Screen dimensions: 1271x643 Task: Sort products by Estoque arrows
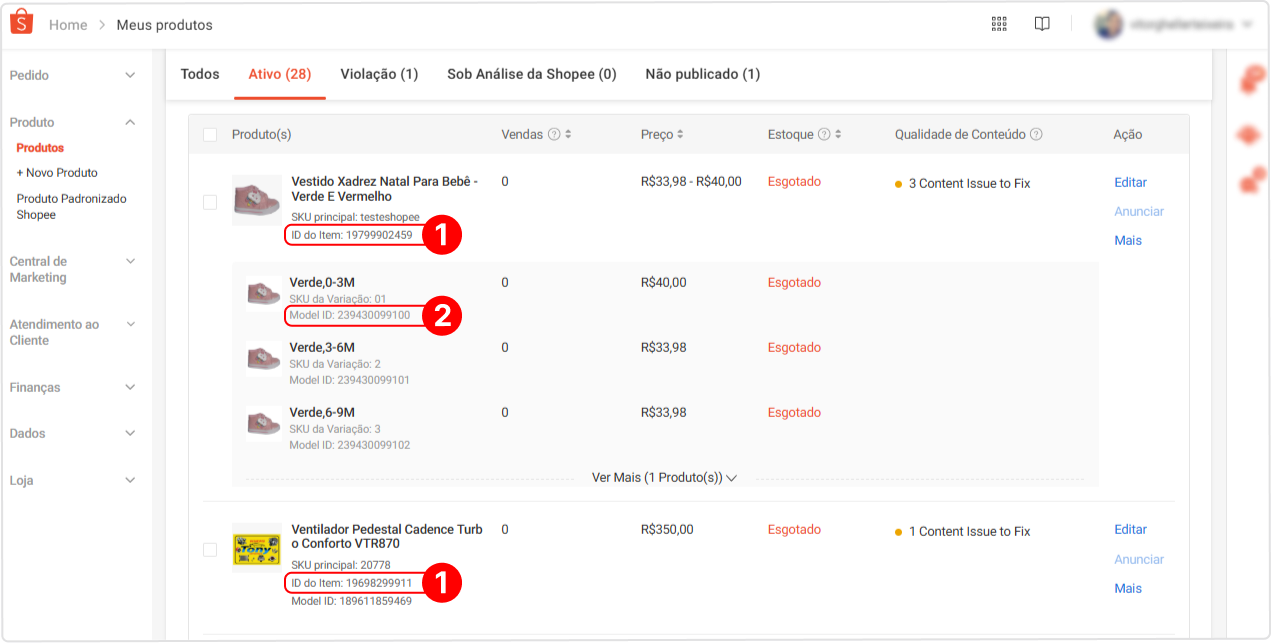[x=838, y=134]
